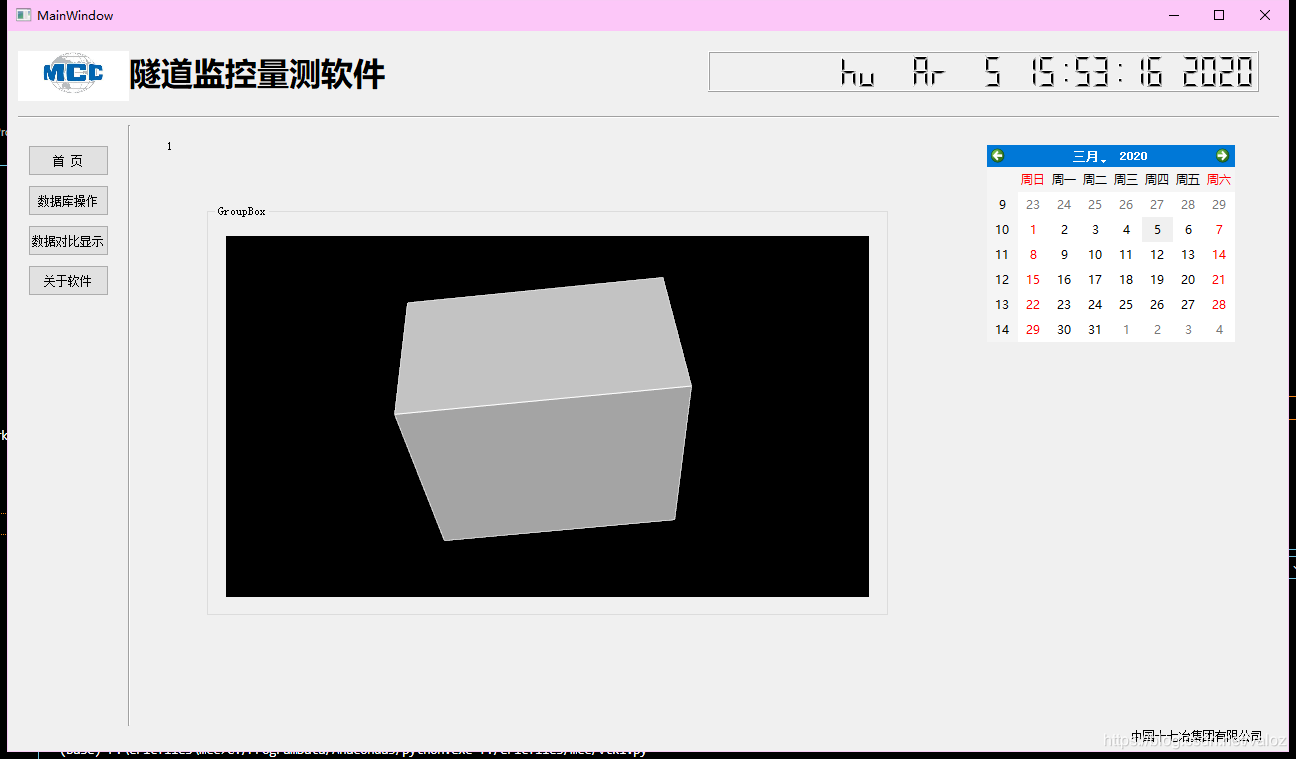Click the 周三 weekday header

point(1126,179)
